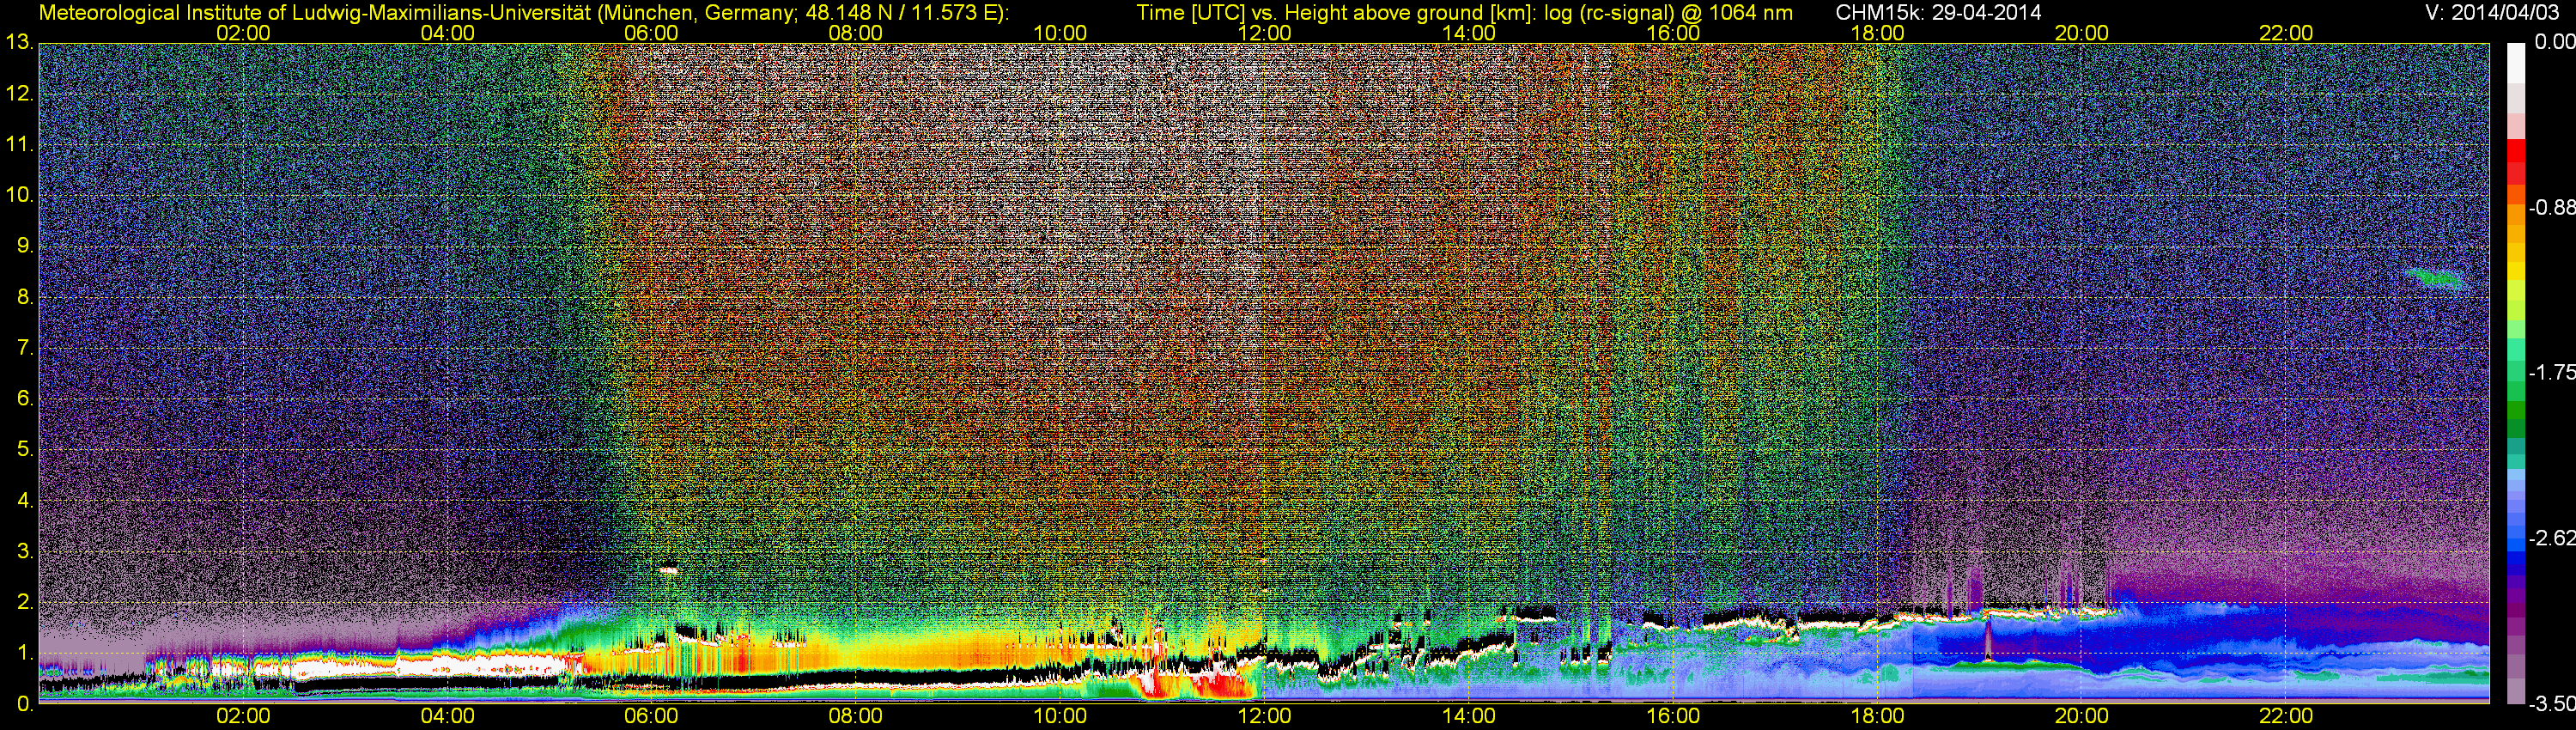Viewport: 2576px width, 730px height.
Task: Click the 08:00 label on top time axis
Action: tap(856, 33)
